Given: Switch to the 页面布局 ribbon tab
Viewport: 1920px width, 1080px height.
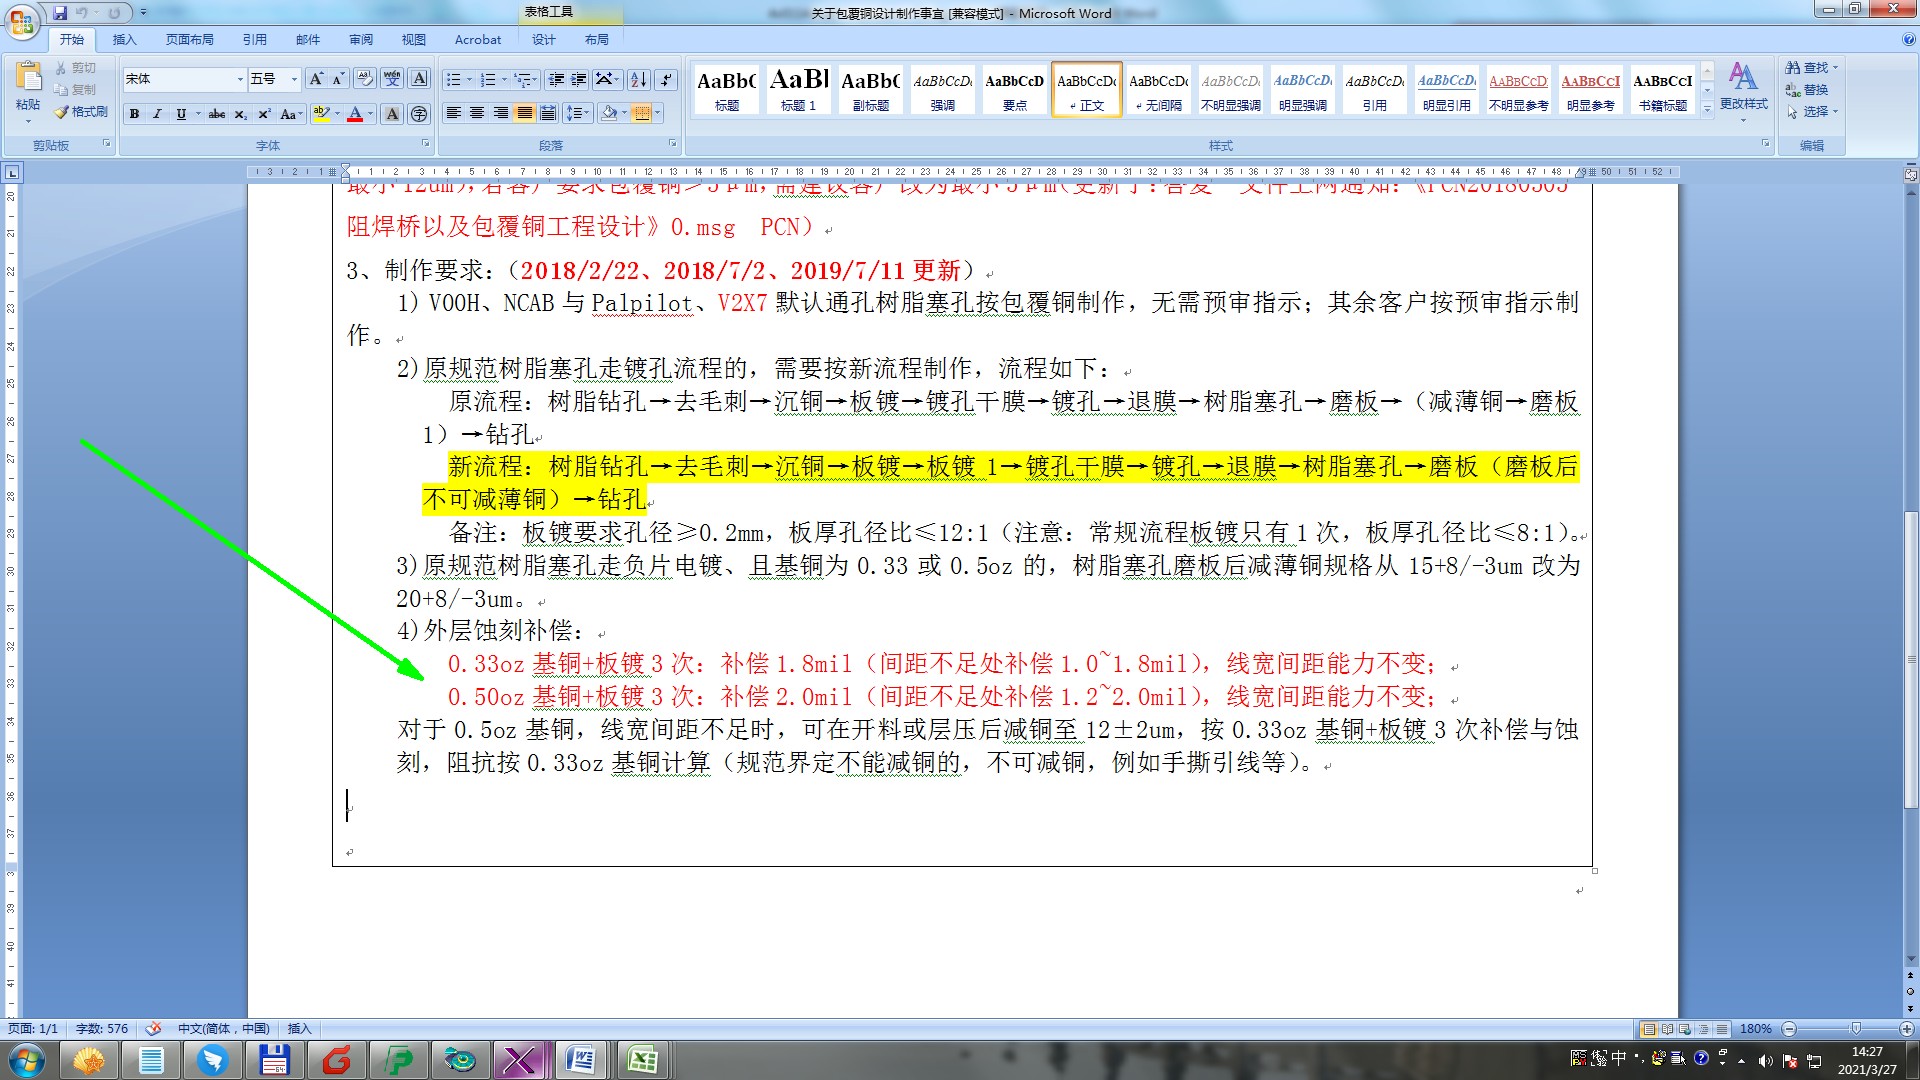Looking at the screenshot, I should coord(190,40).
